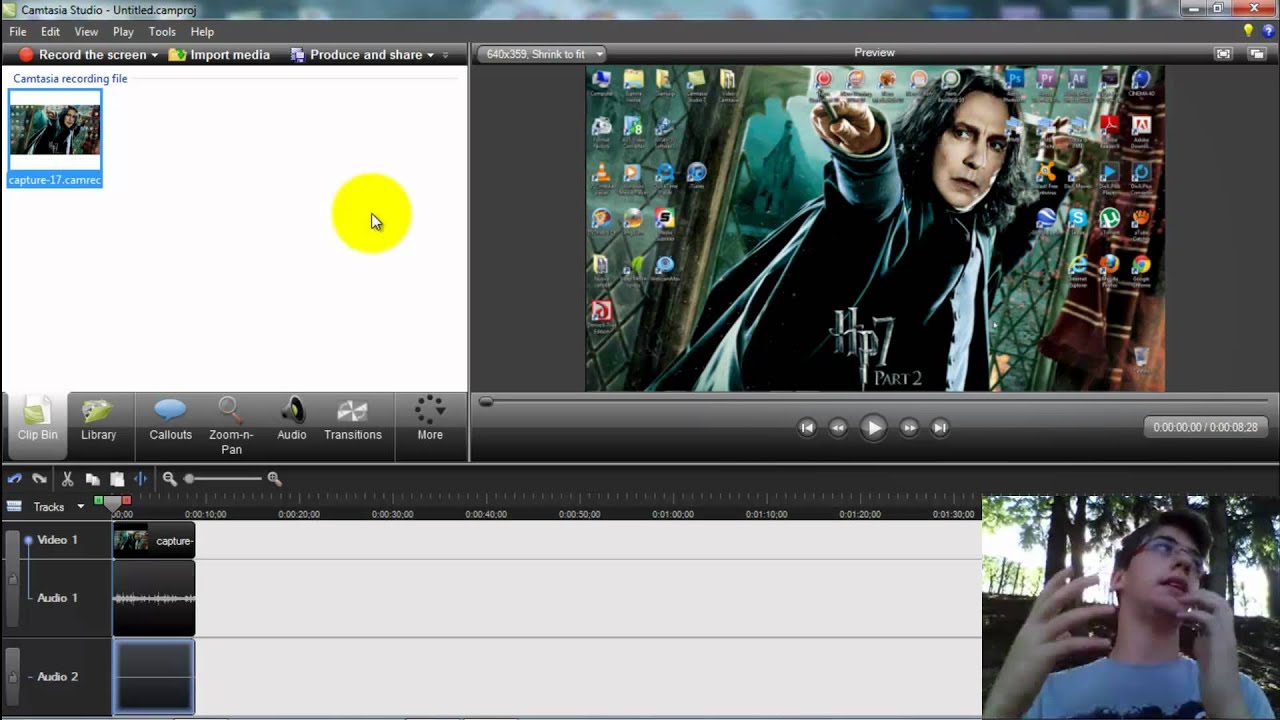Image resolution: width=1280 pixels, height=720 pixels.
Task: Open the Play menu
Action: [123, 32]
